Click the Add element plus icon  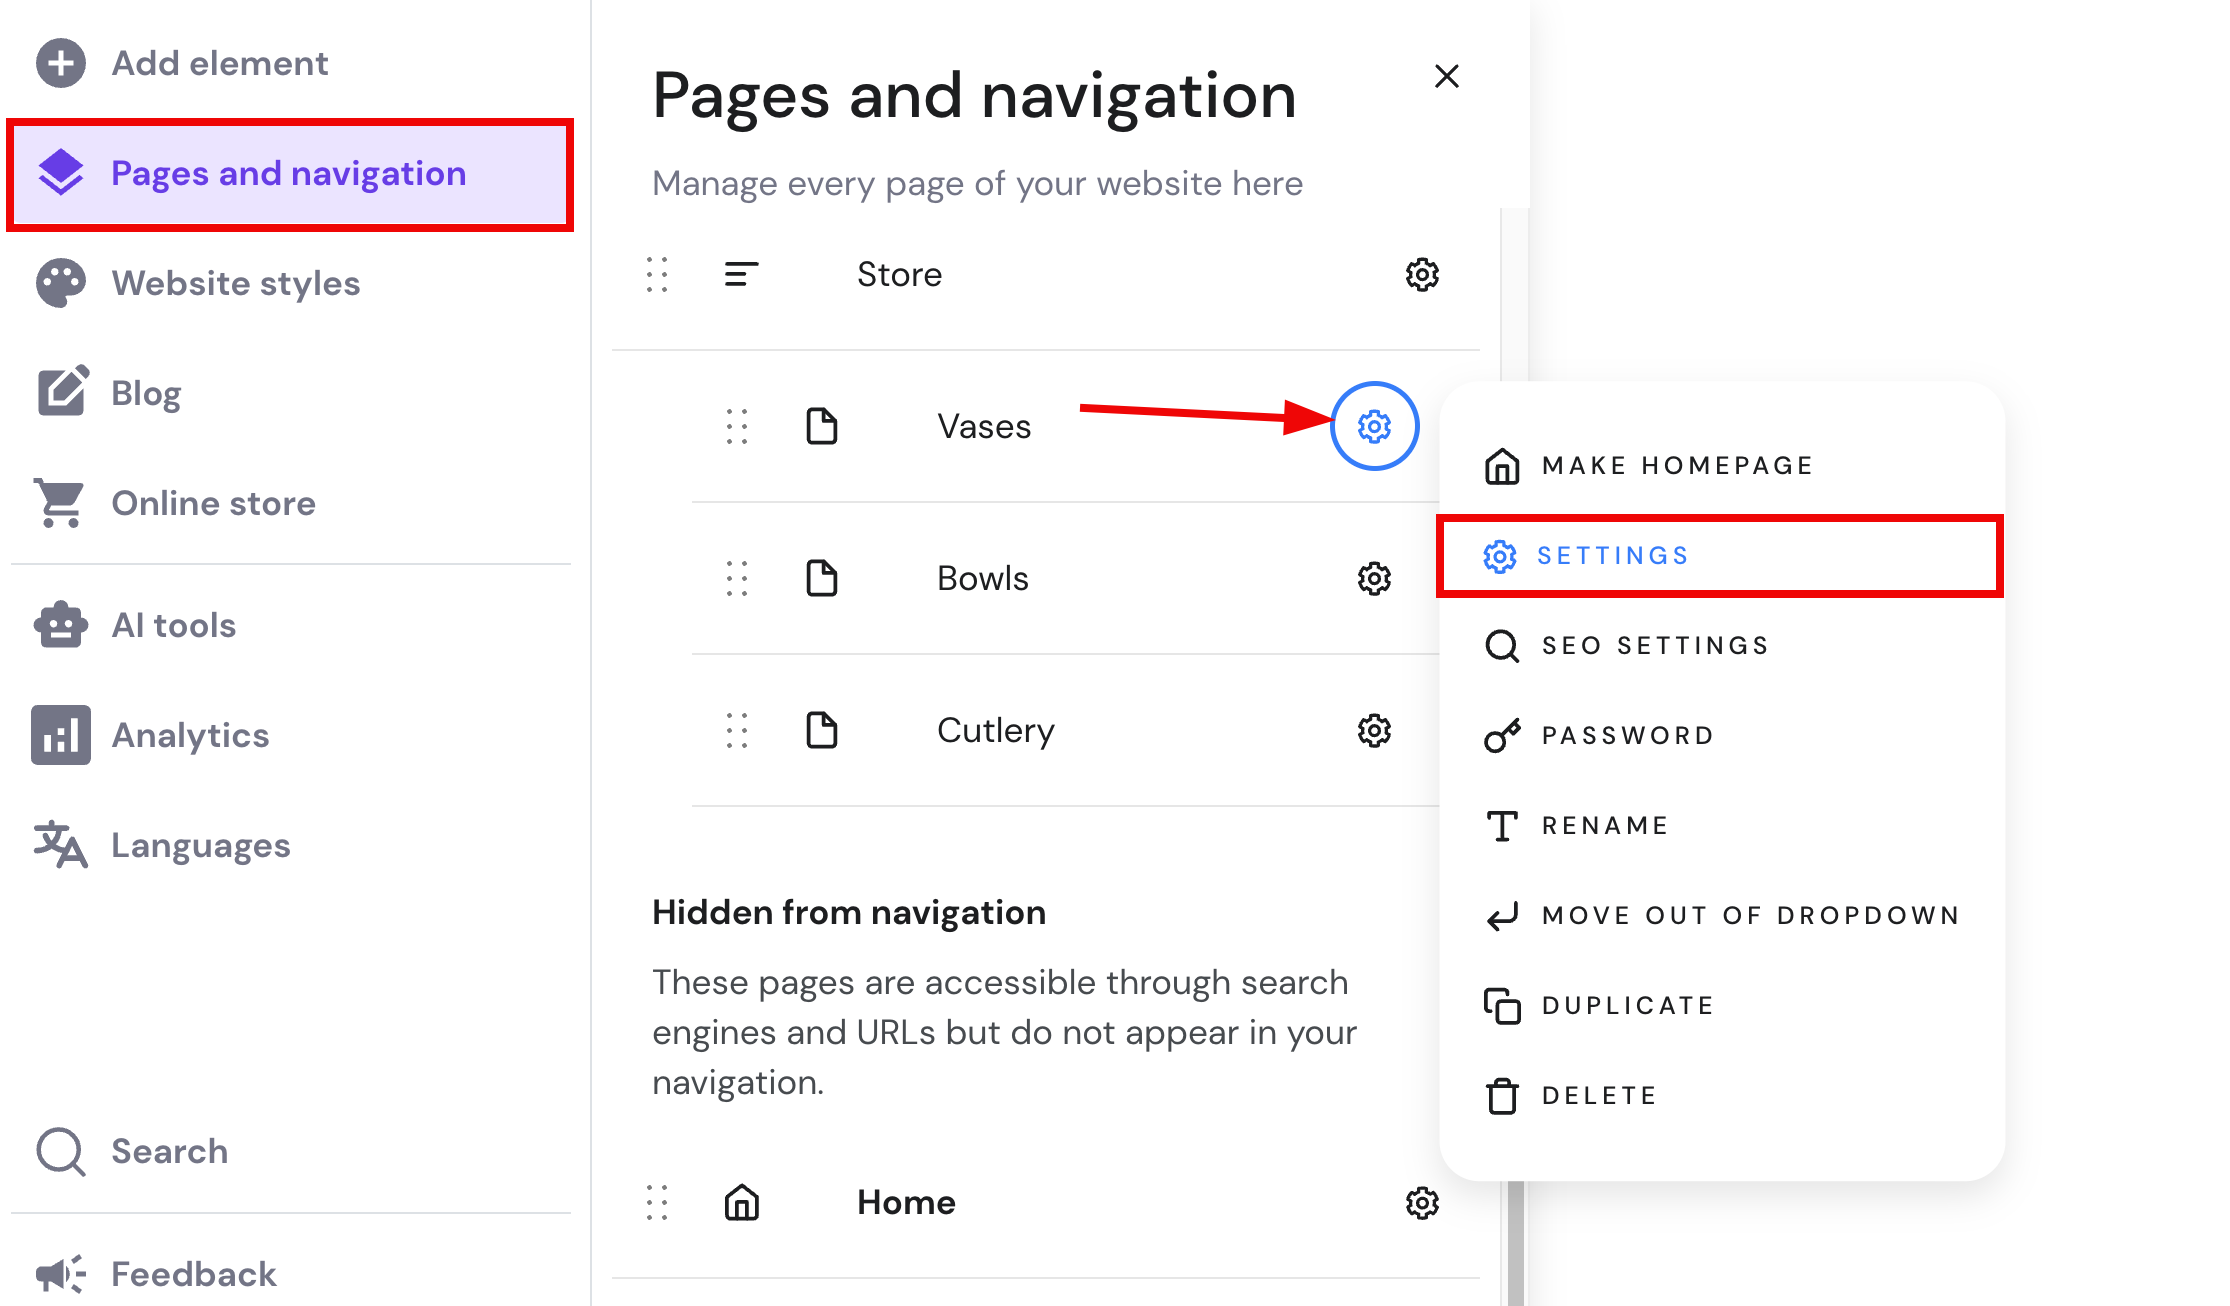click(x=60, y=63)
